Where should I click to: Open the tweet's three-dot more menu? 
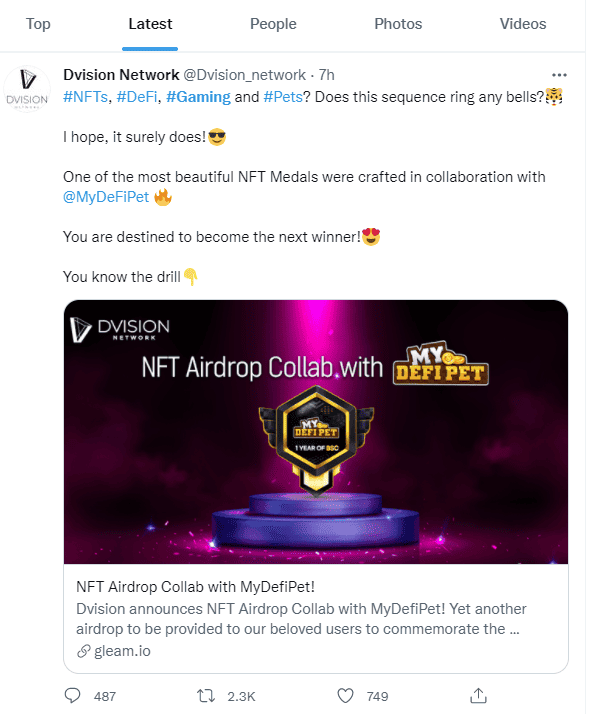coord(559,75)
